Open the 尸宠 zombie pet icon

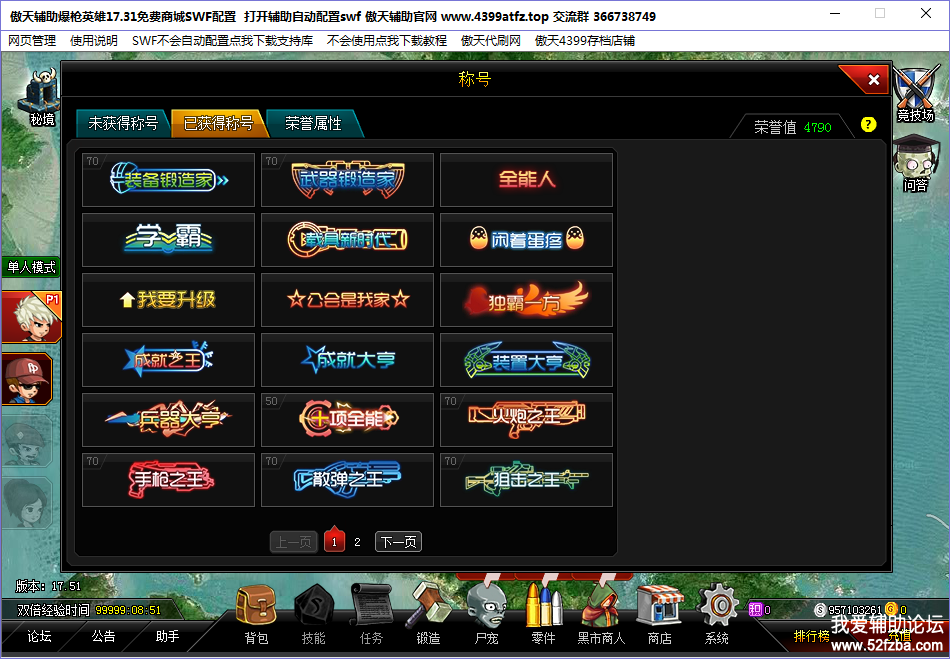tap(487, 613)
